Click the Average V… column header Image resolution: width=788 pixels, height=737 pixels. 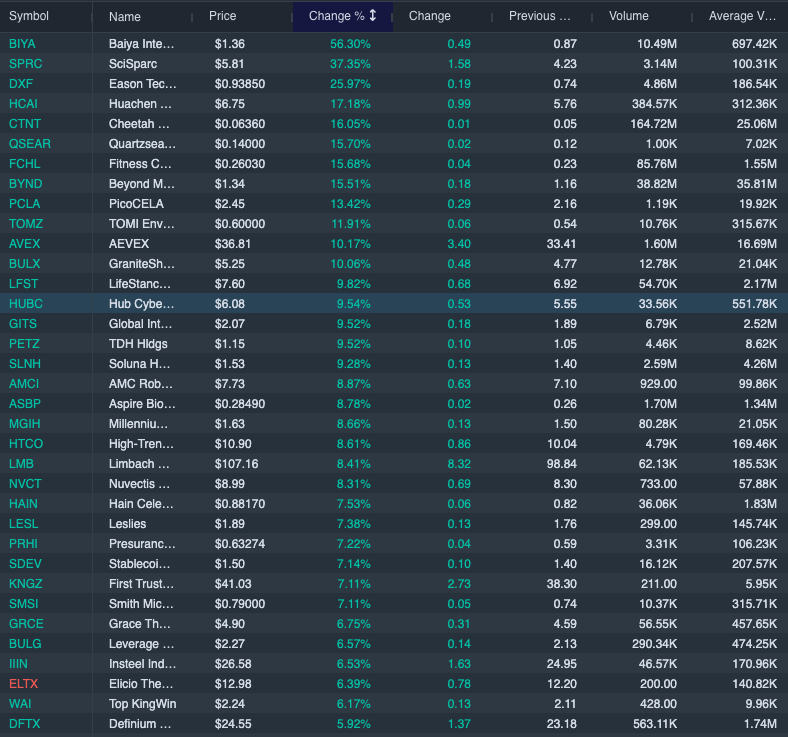(x=742, y=16)
